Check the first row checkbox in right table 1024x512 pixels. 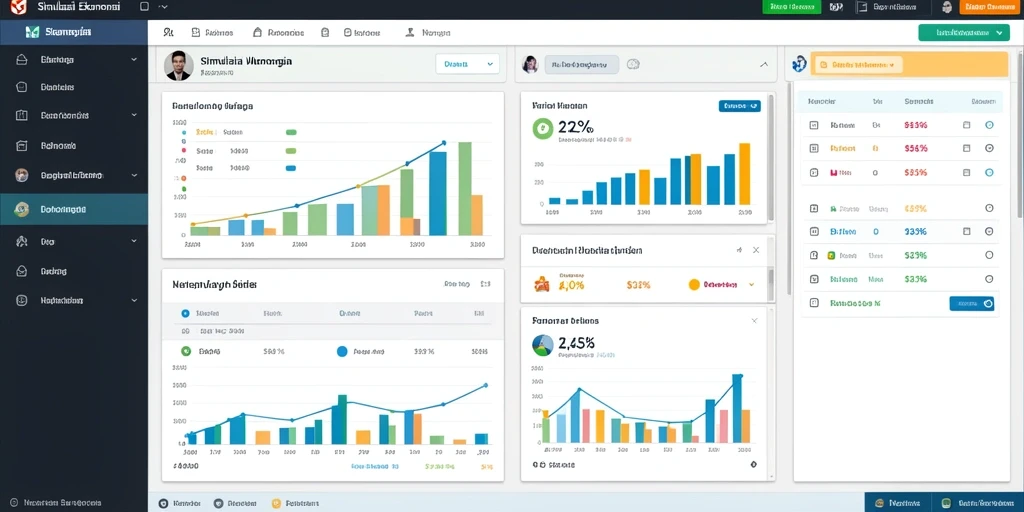click(x=814, y=125)
